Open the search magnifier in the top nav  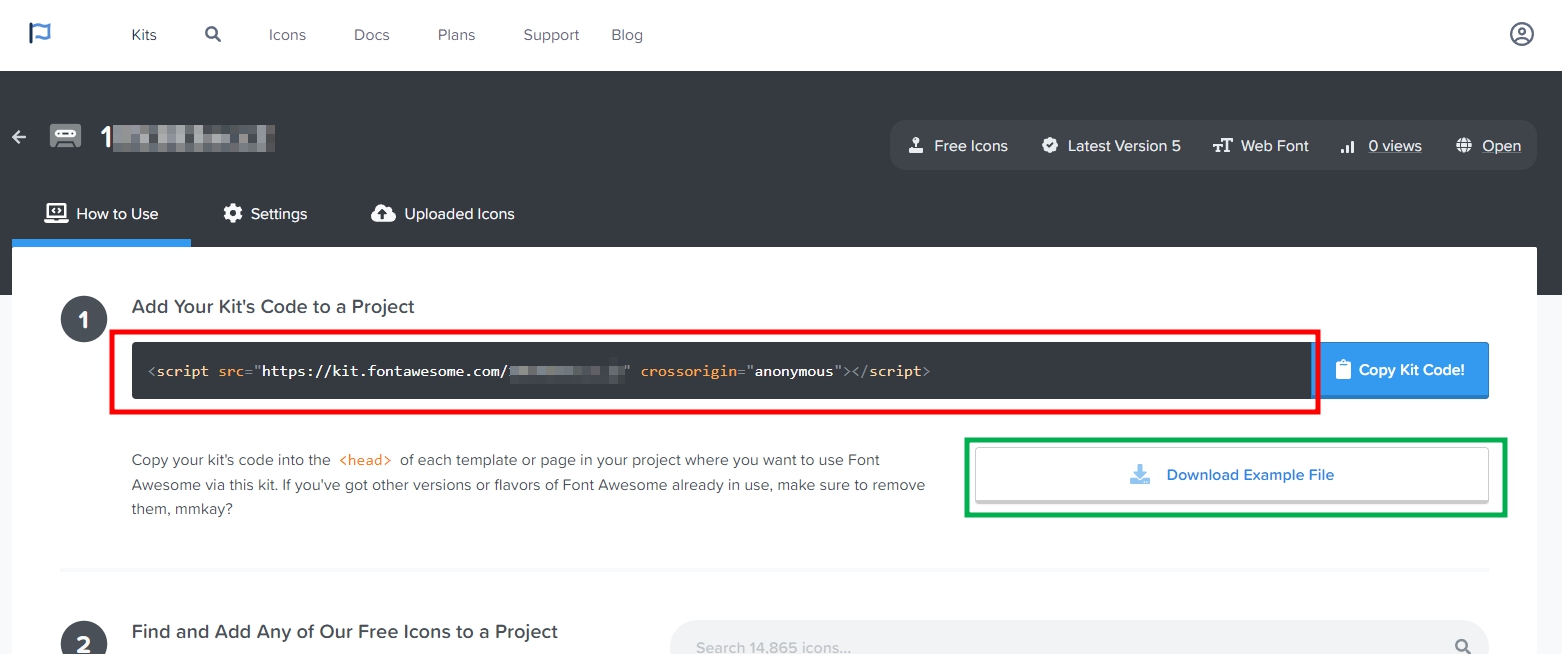213,34
